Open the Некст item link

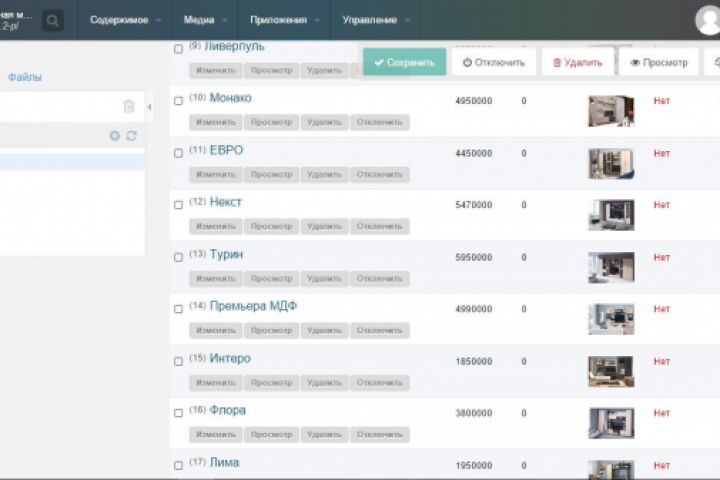(225, 202)
